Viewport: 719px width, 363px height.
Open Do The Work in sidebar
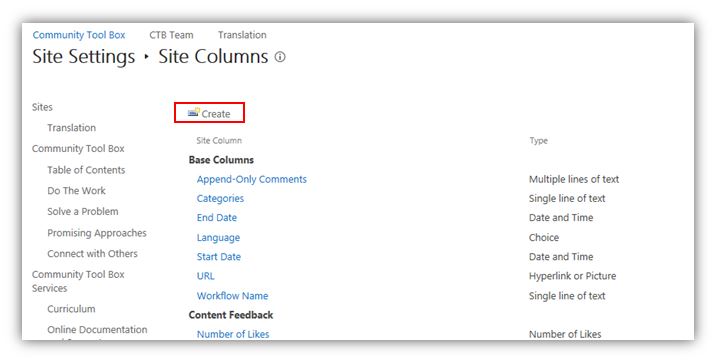76,191
